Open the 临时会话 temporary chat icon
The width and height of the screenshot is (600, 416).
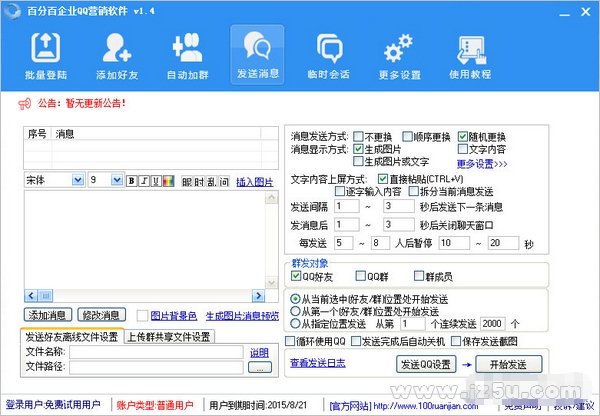(328, 55)
